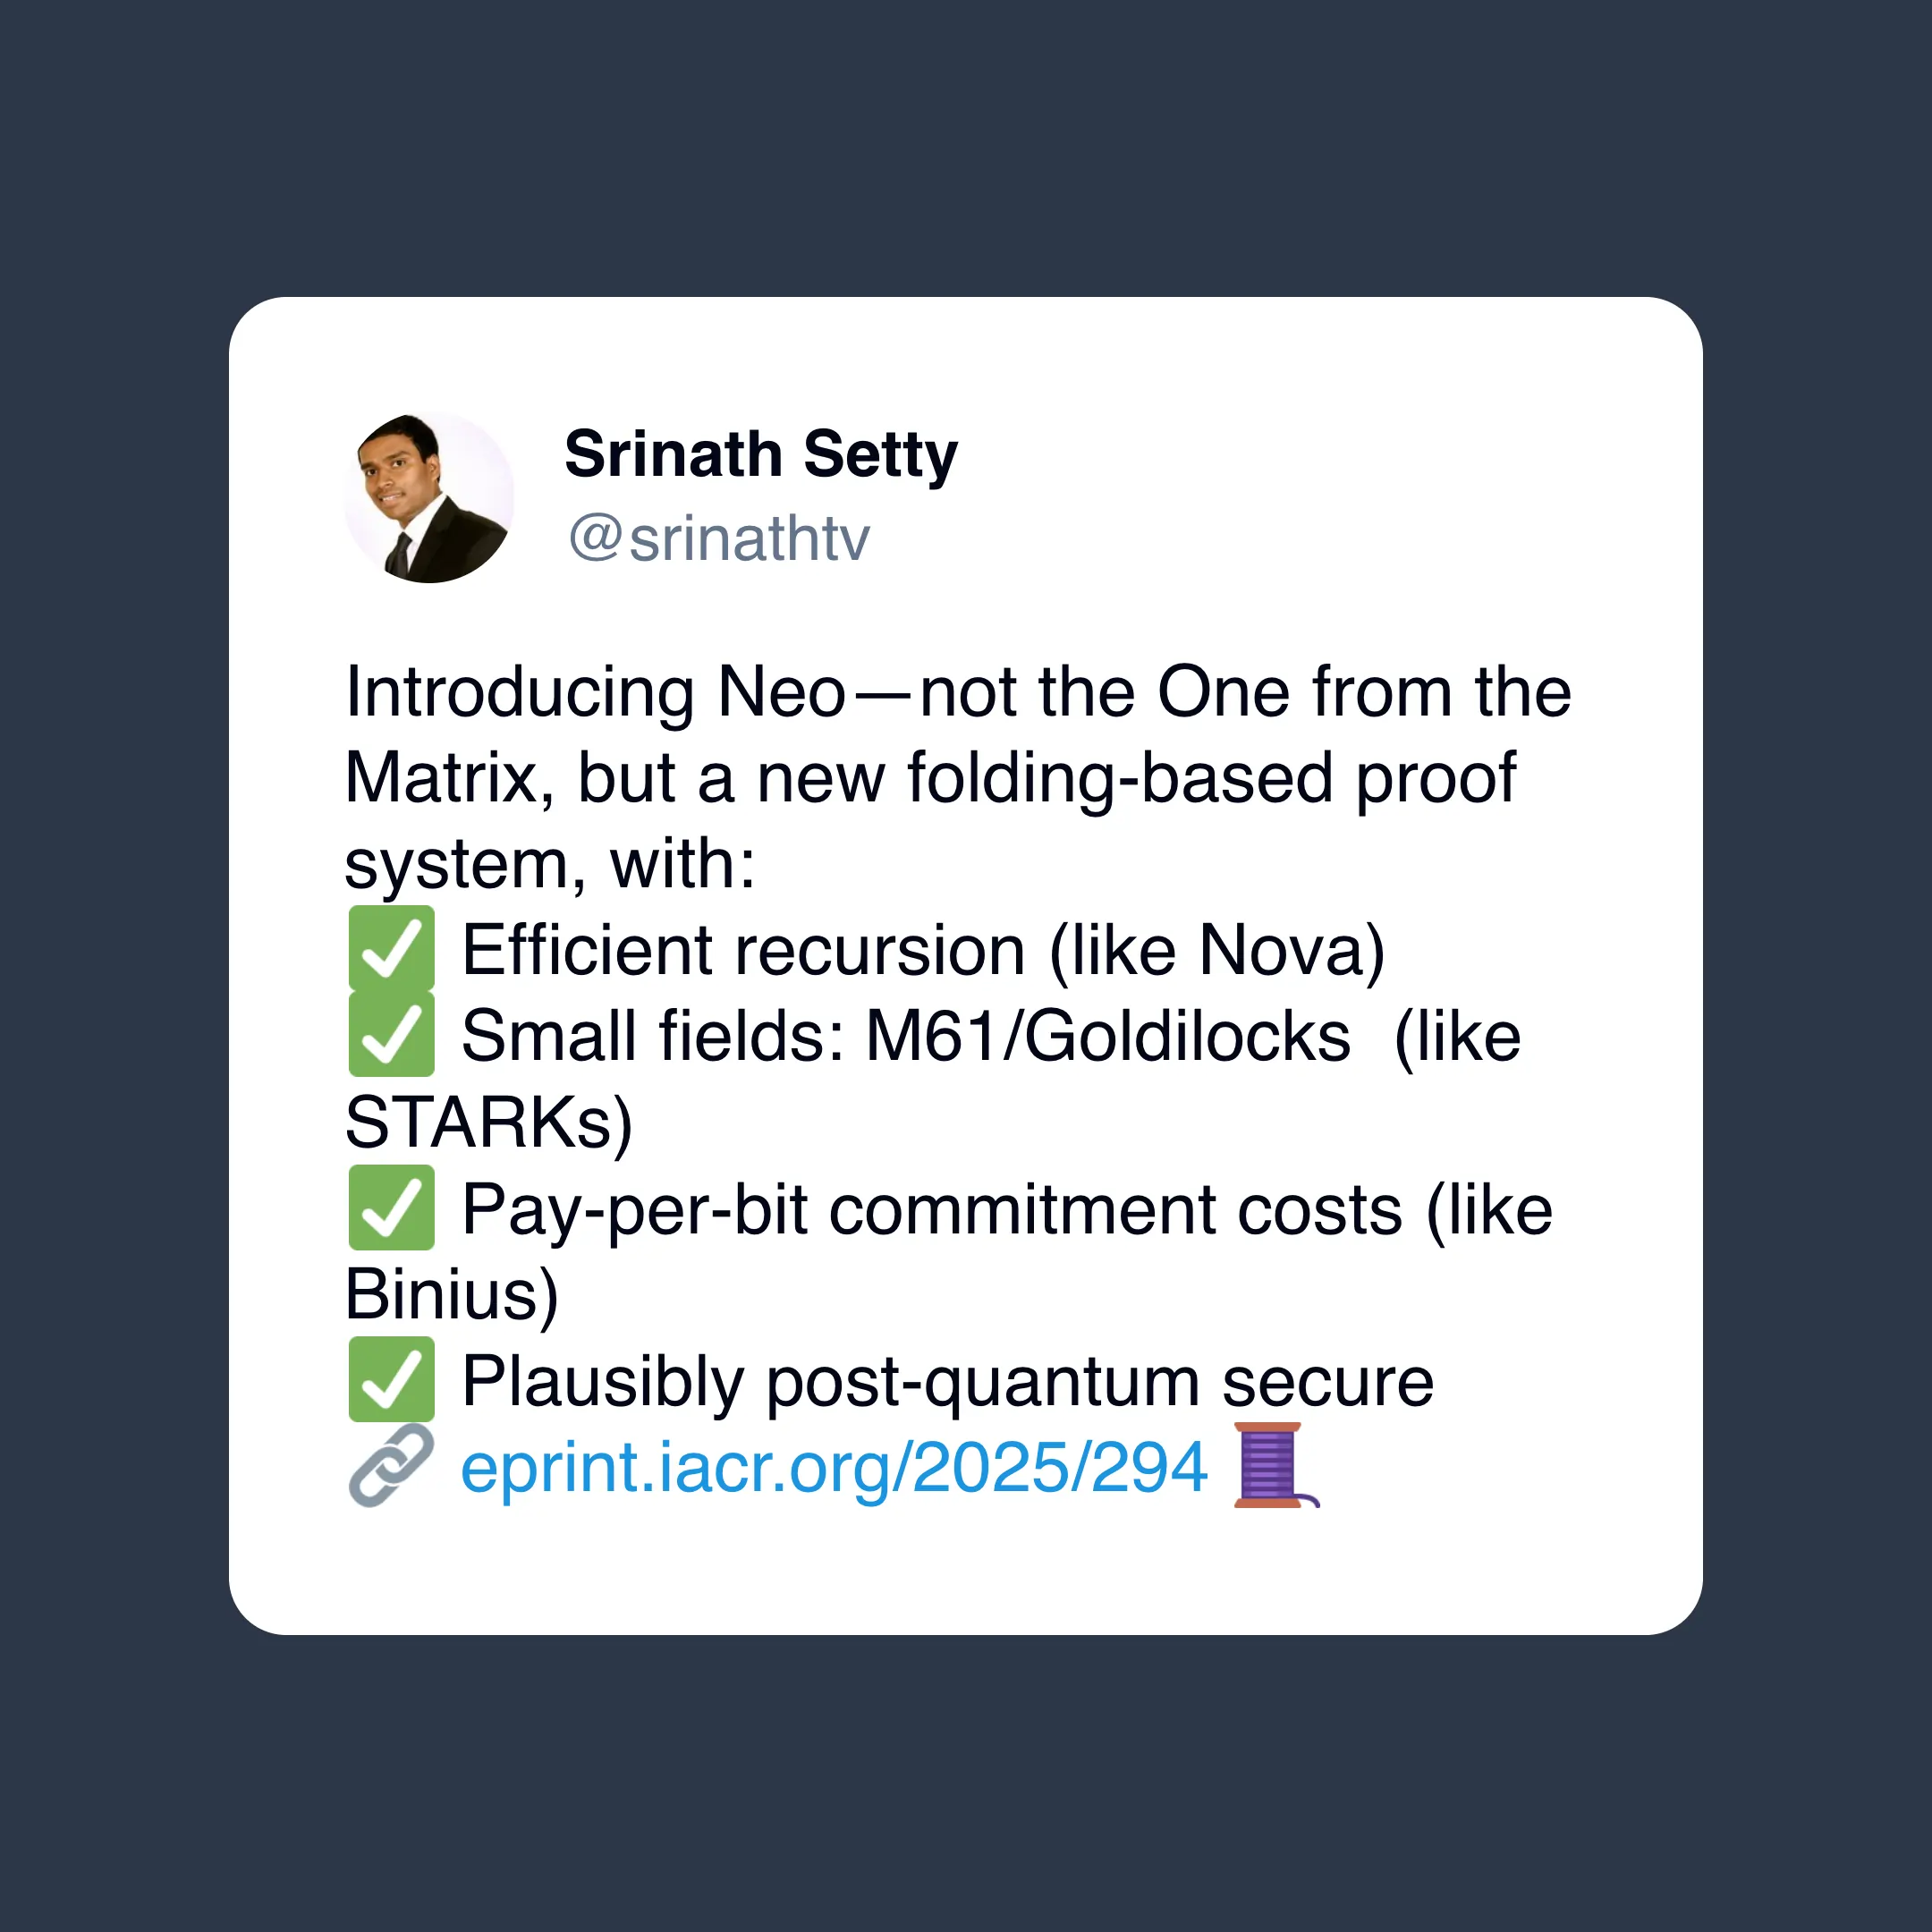This screenshot has height=1932, width=1932.
Task: Click the @srinathtv handle
Action: [719, 539]
